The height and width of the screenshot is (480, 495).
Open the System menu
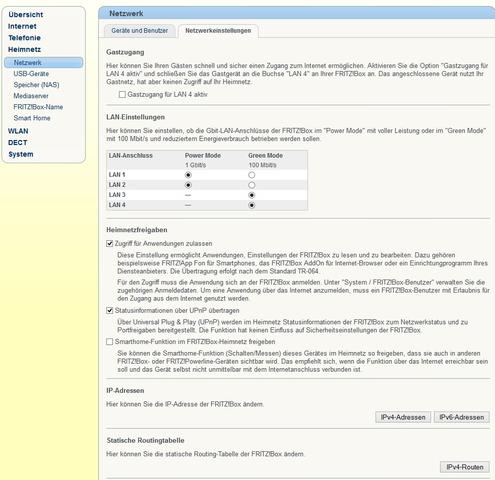pos(21,154)
